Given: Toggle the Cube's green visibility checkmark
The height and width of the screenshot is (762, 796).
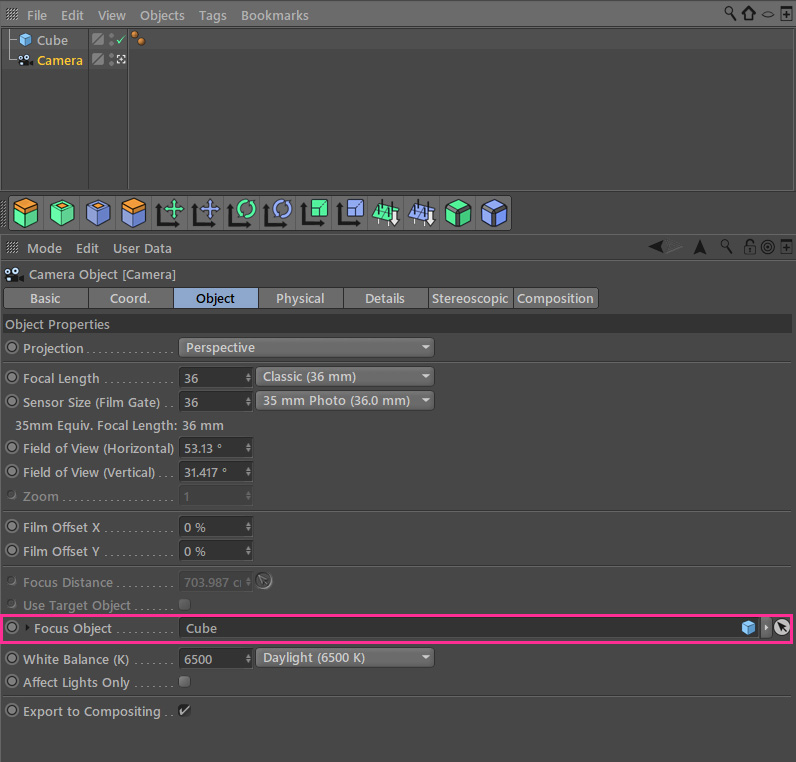Looking at the screenshot, I should point(121,40).
